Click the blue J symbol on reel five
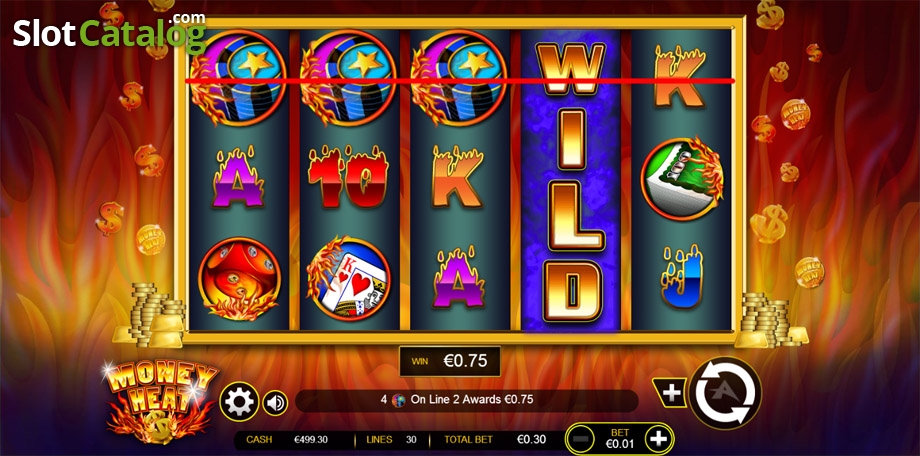Screen dimensions: 920x456 (681, 276)
